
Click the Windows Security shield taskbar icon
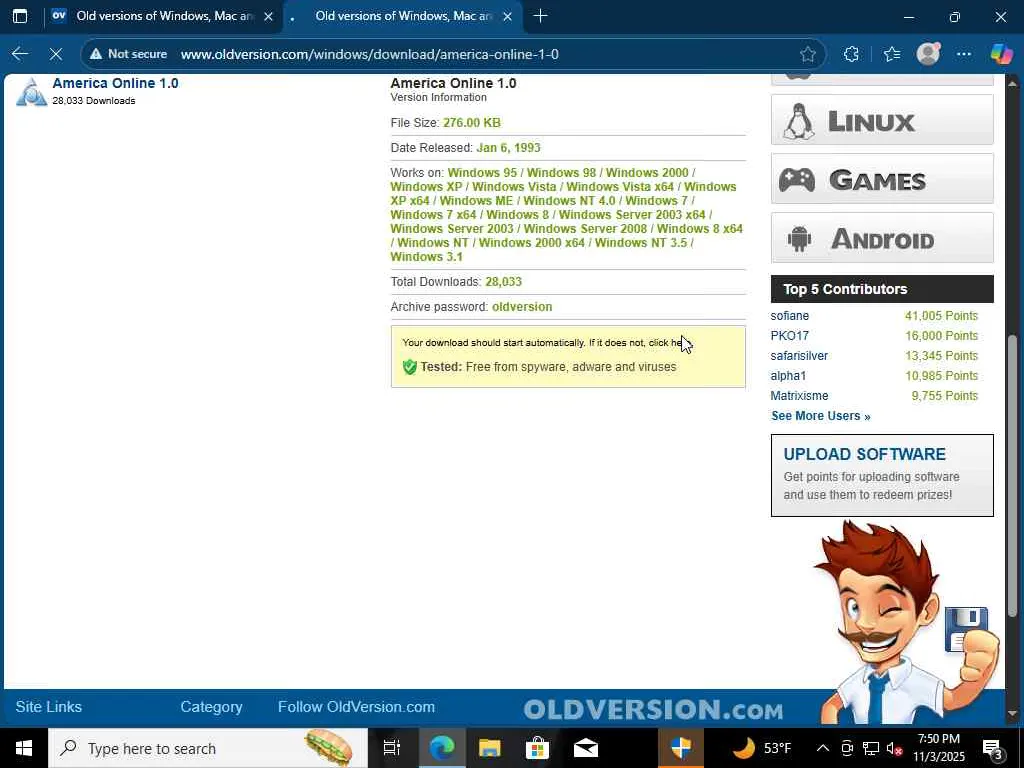point(681,748)
